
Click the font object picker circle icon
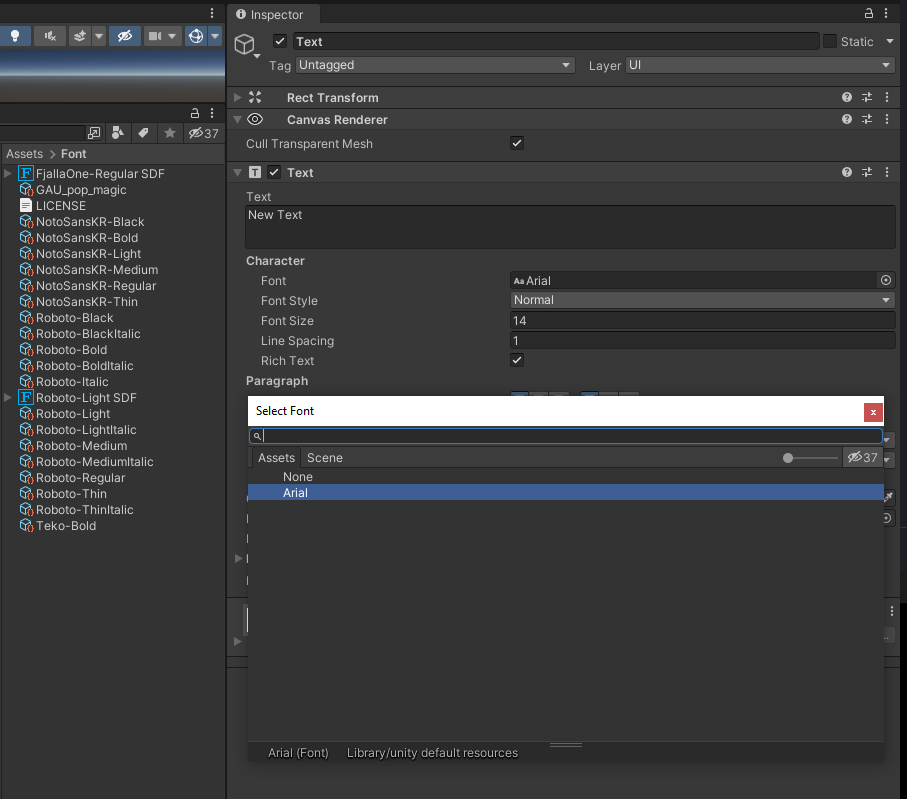(x=885, y=281)
